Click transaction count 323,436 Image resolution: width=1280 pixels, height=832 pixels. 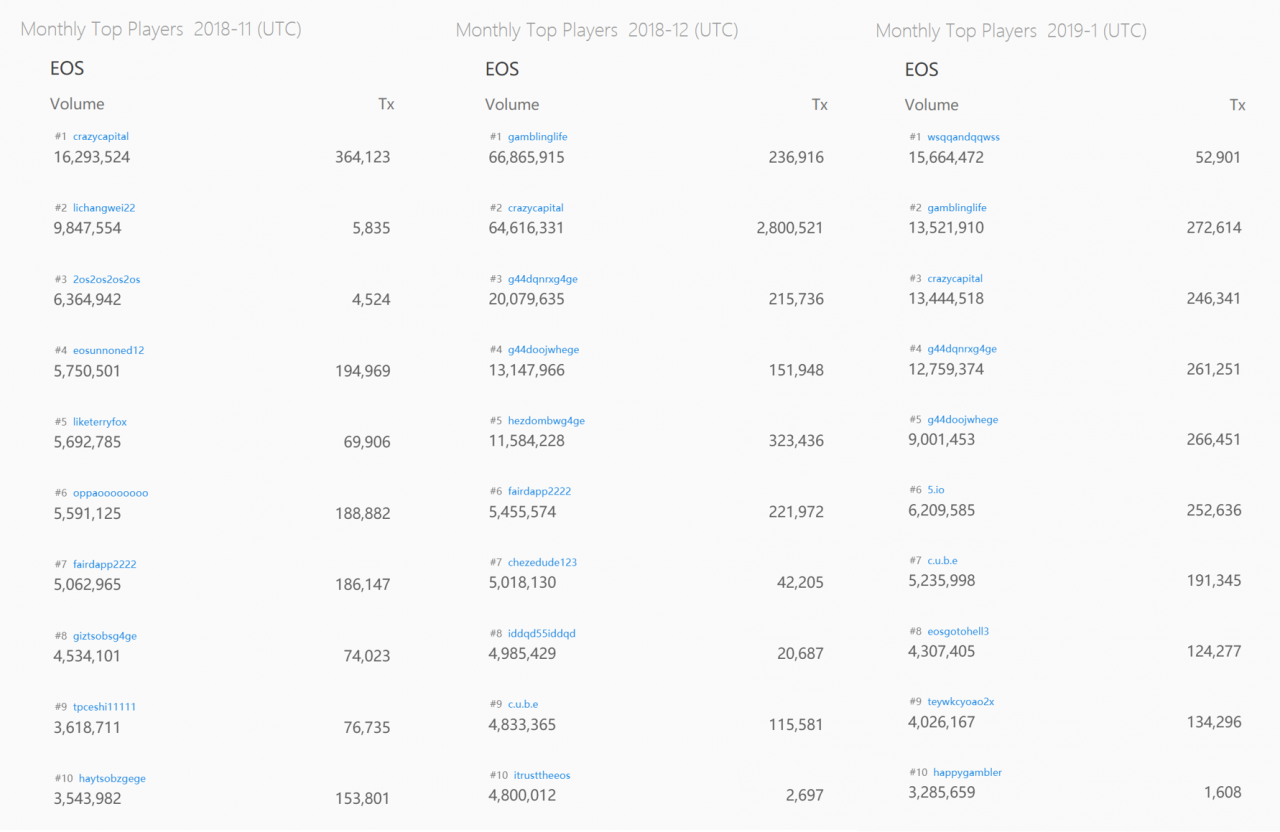click(796, 441)
